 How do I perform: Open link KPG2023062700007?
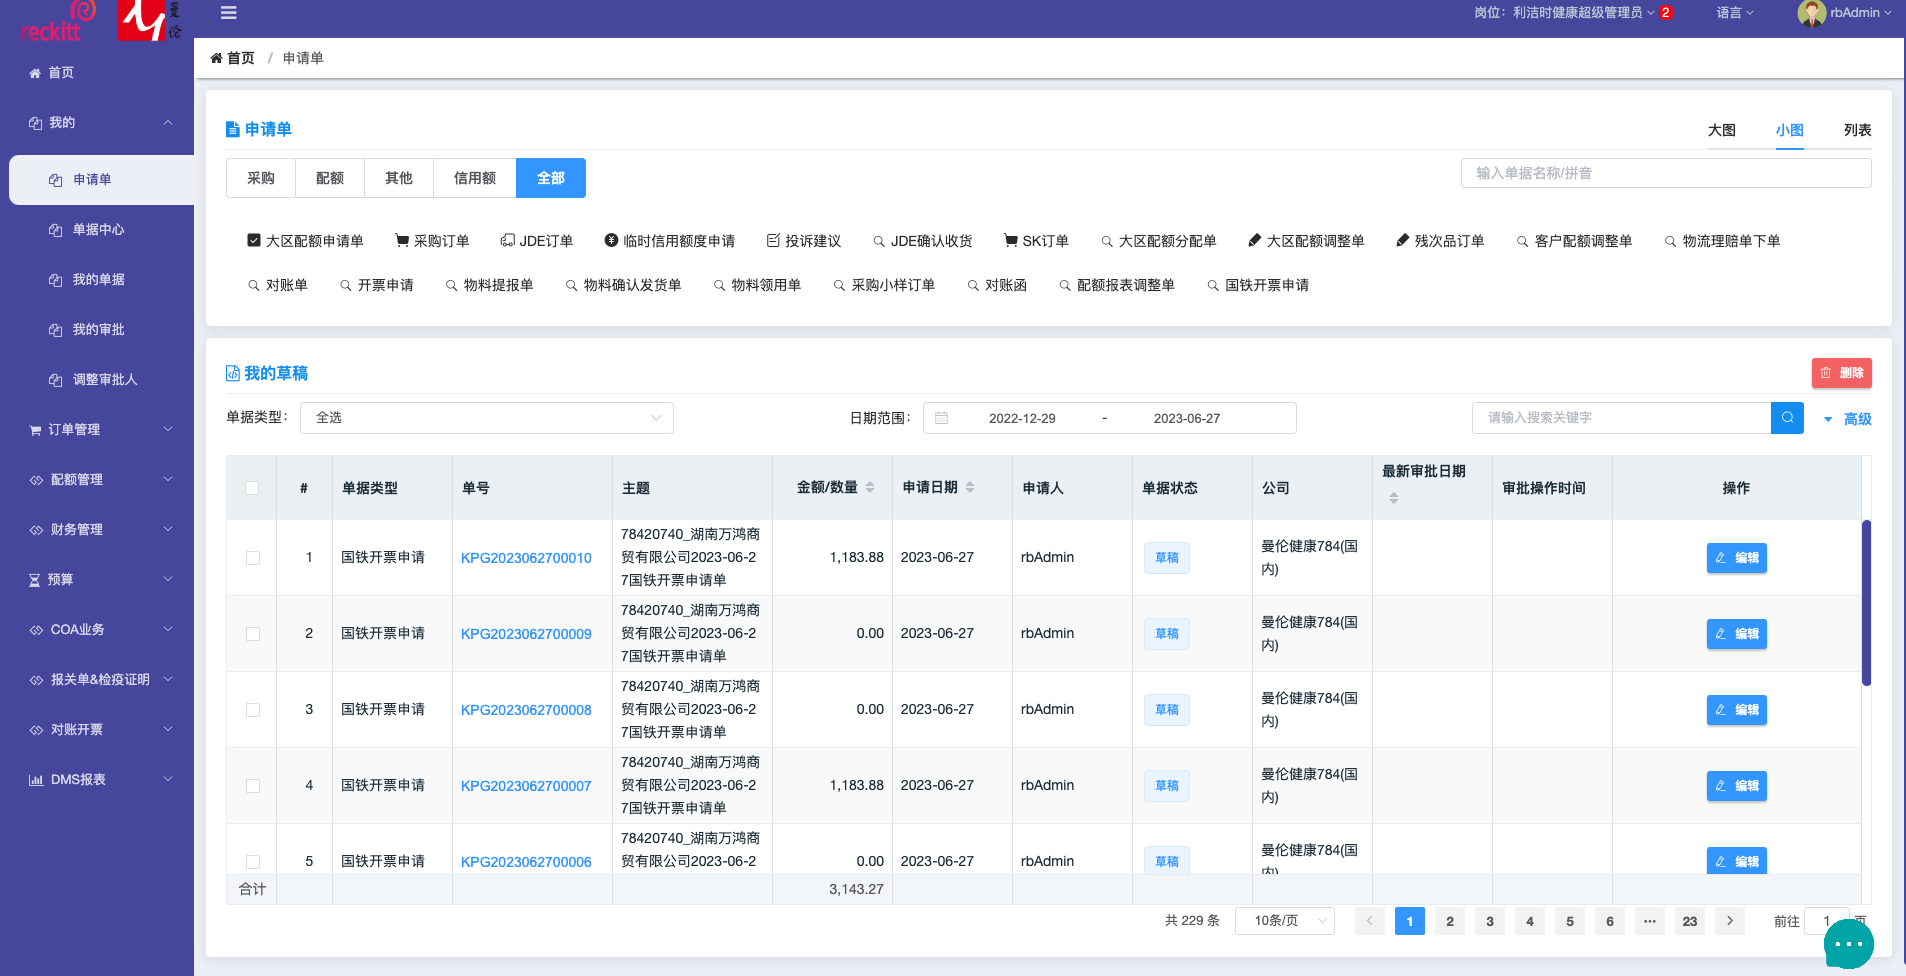[526, 786]
